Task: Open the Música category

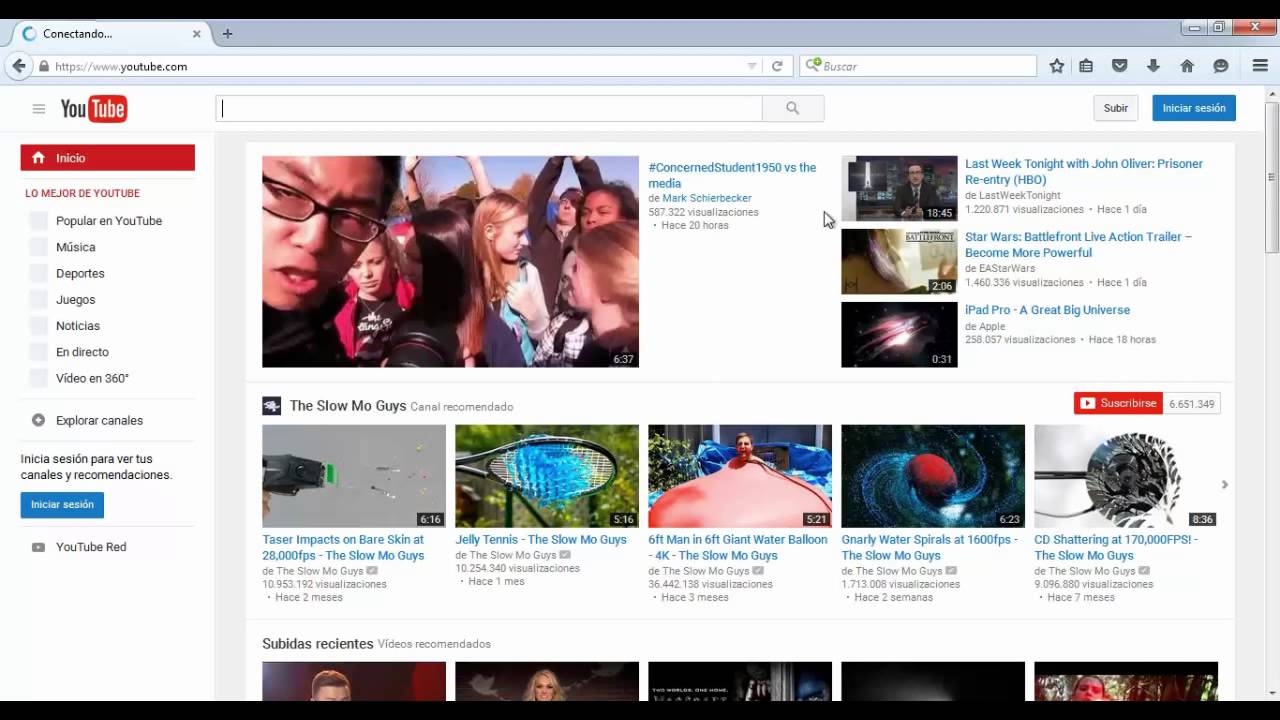Action: [76, 247]
